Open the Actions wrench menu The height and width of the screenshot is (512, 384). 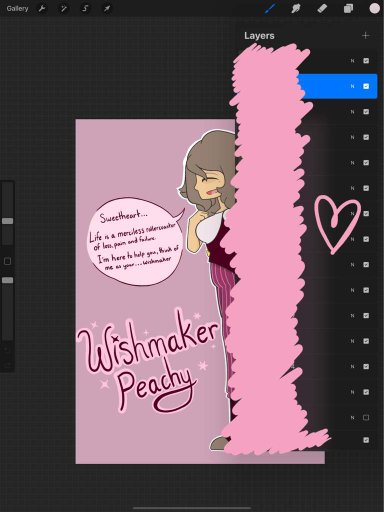42,9
